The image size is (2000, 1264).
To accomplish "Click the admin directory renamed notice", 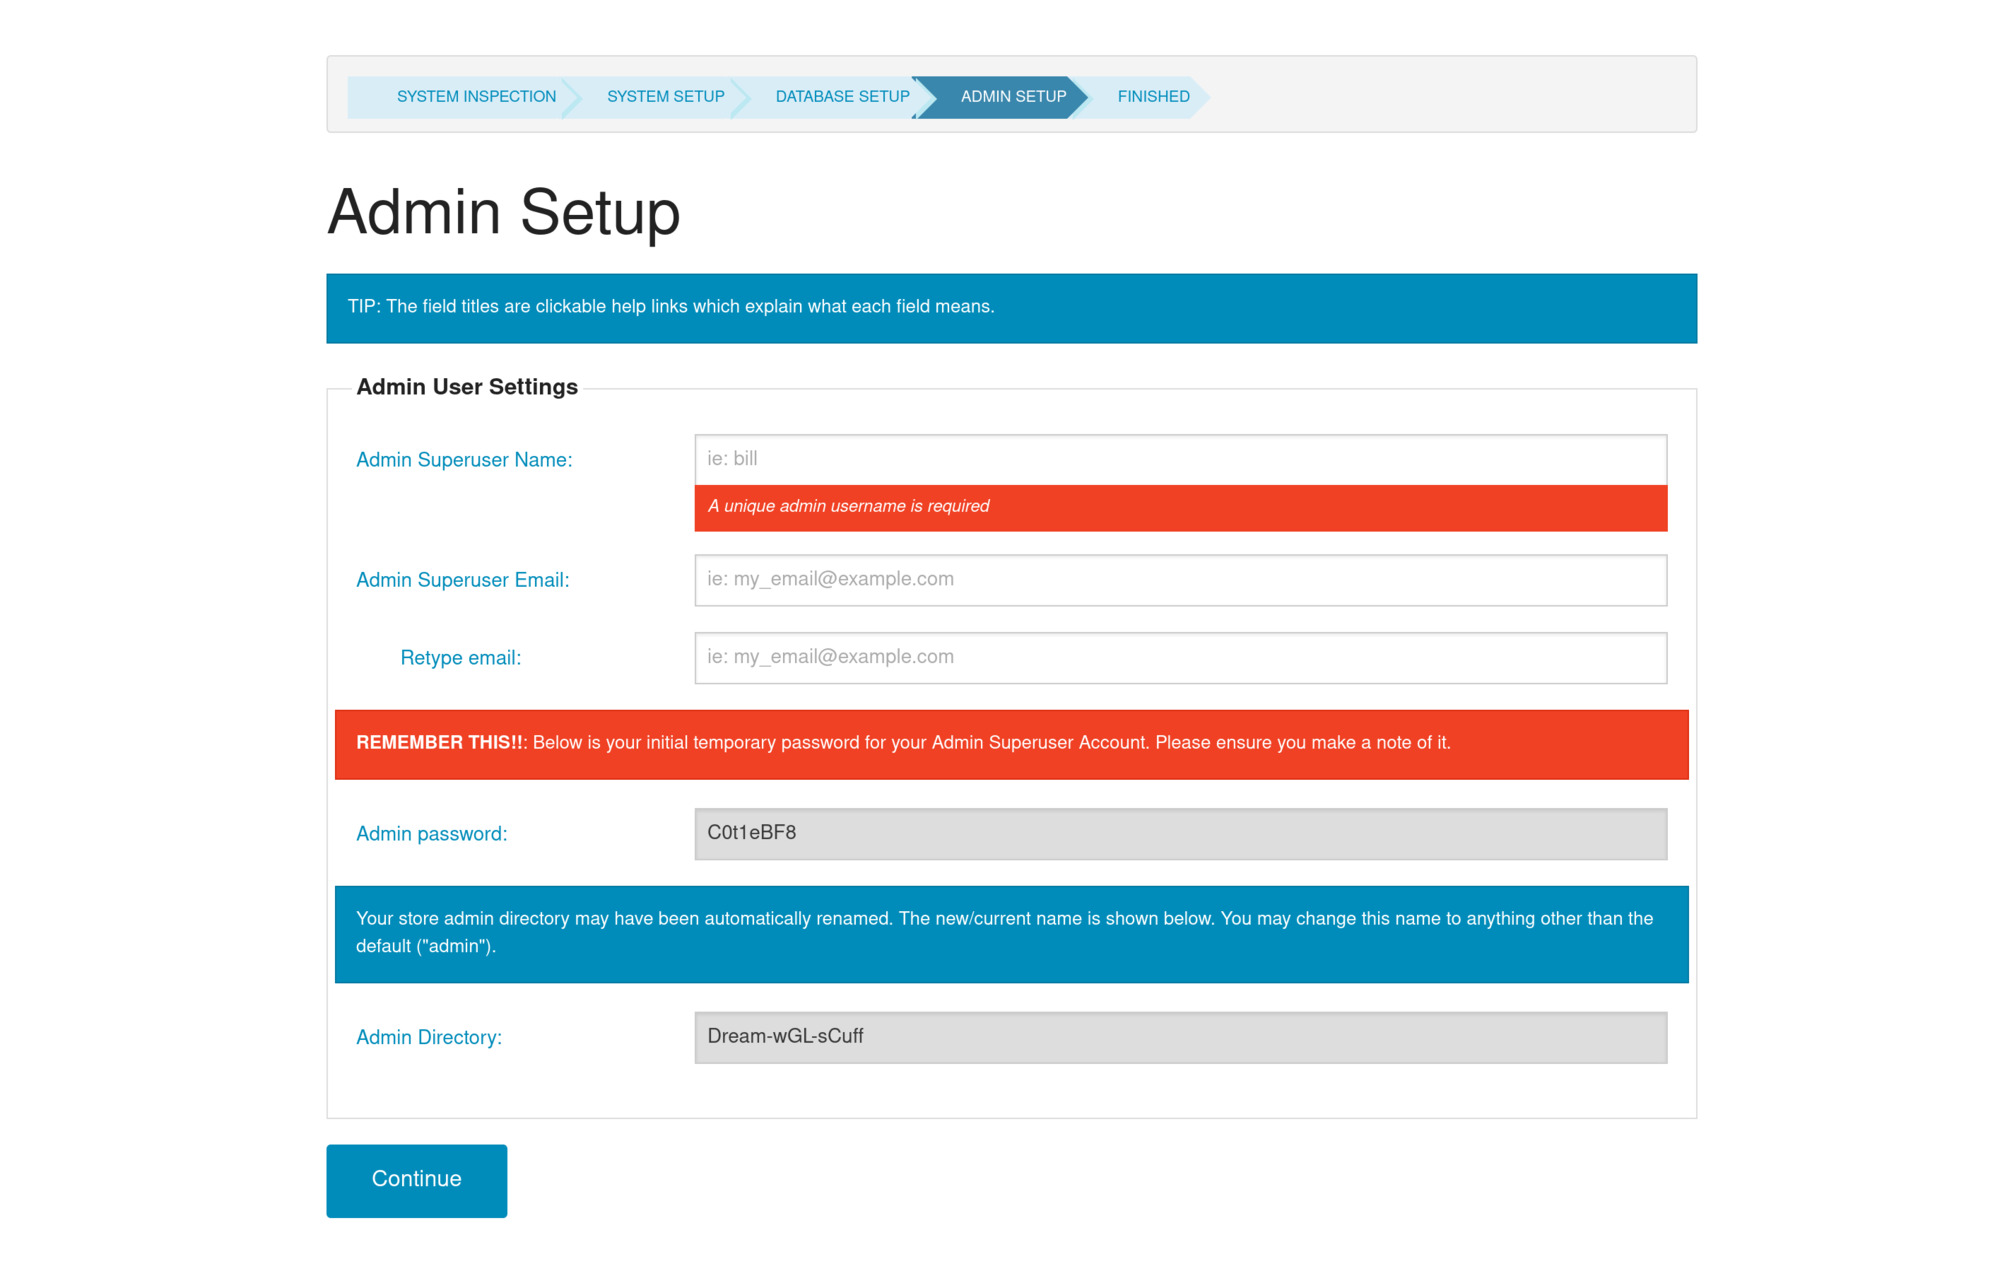I will tap(1010, 933).
